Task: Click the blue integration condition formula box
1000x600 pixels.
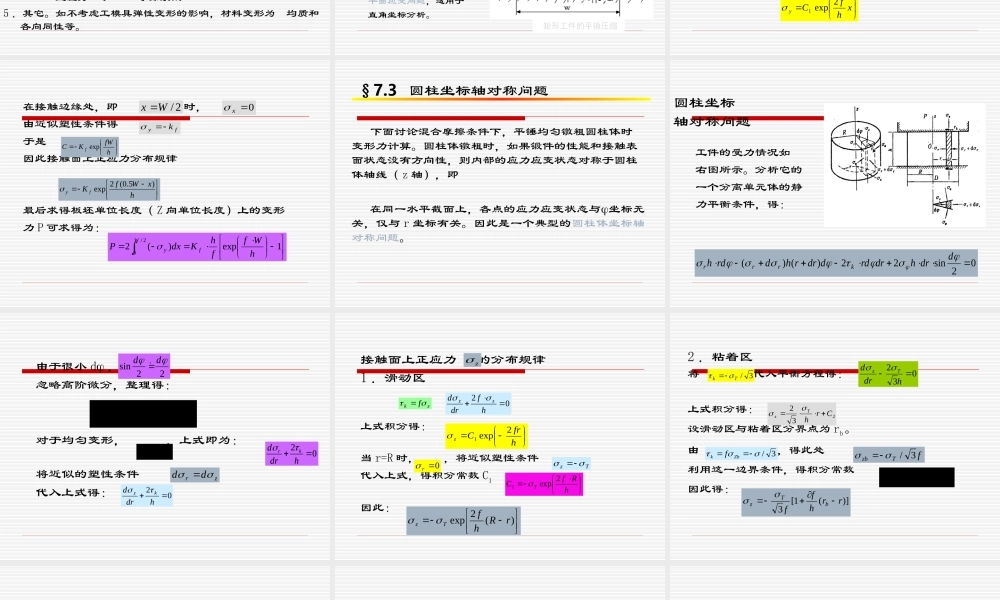Action: tap(477, 403)
